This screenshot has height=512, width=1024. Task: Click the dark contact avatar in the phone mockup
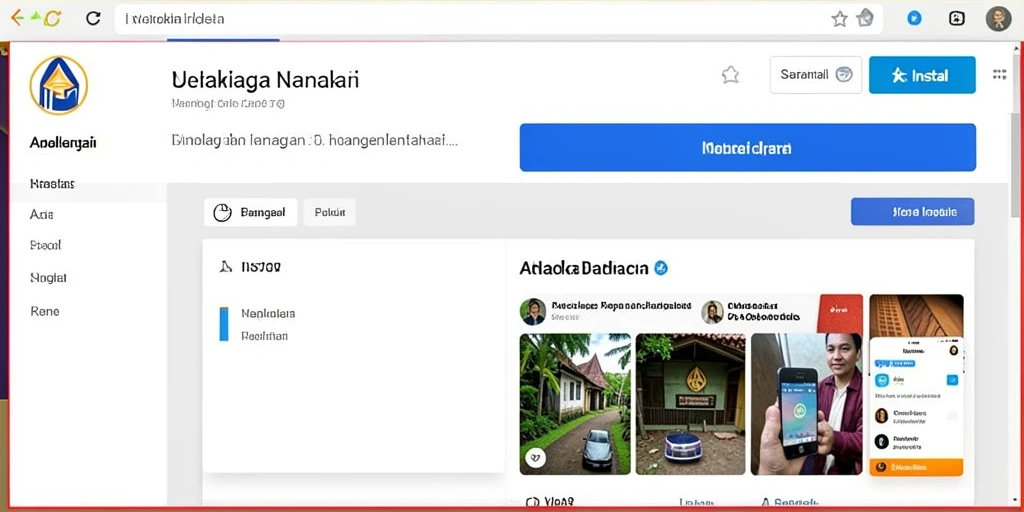(x=881, y=441)
